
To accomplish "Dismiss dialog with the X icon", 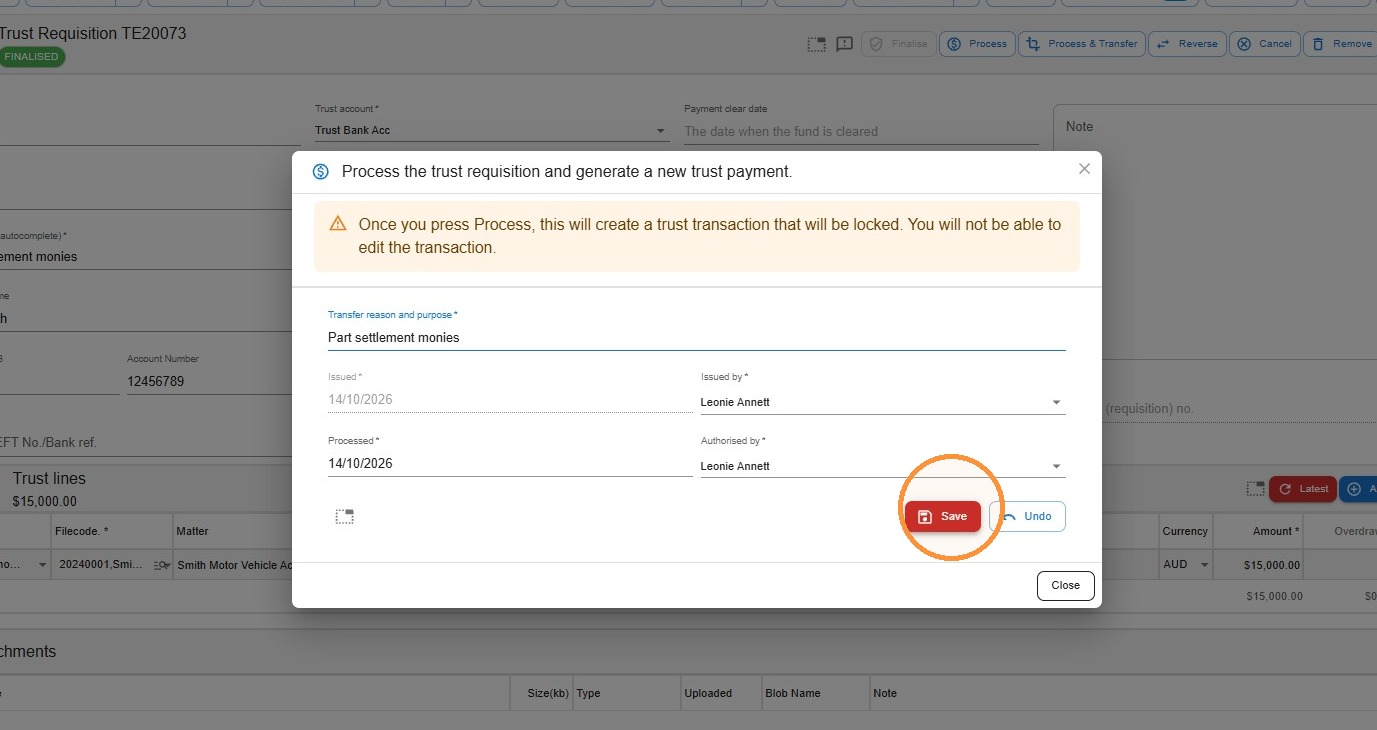I will click(1084, 169).
